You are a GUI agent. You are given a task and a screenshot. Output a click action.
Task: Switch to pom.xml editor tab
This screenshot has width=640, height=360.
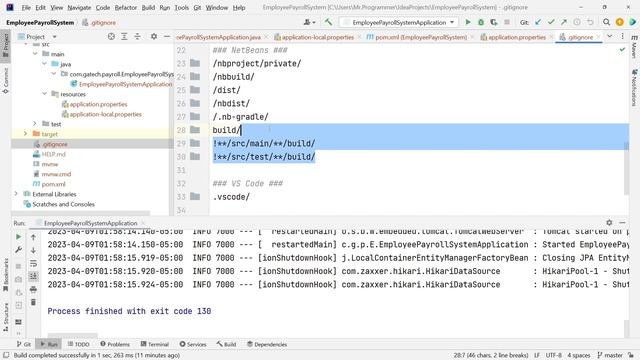pos(420,37)
